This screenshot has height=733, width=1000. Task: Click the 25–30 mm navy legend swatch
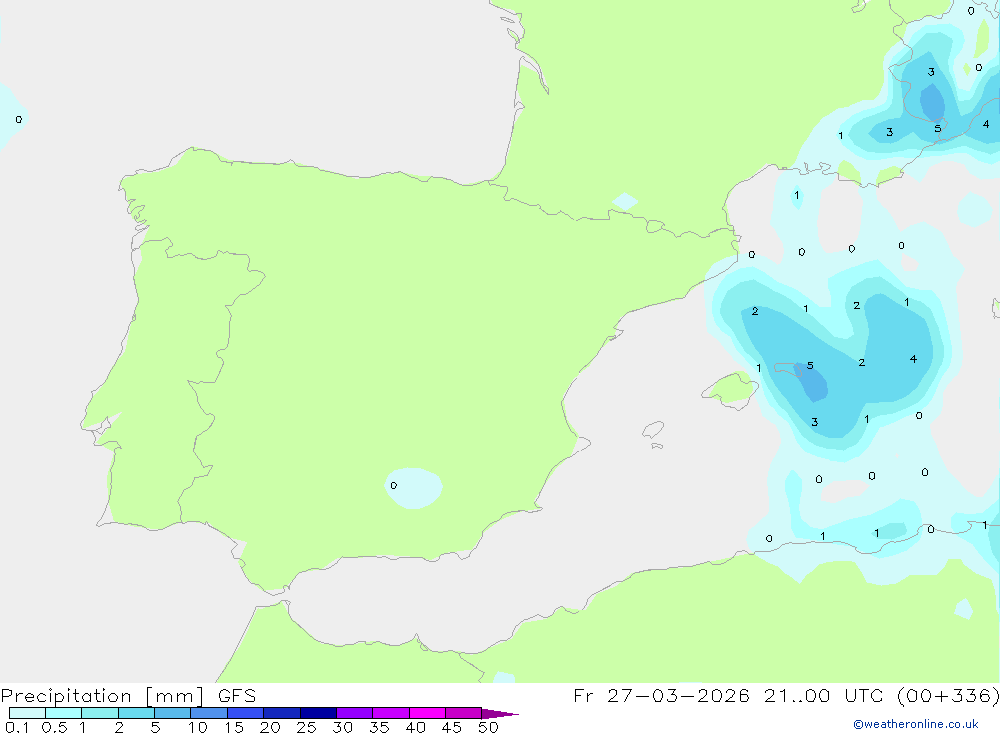click(318, 713)
